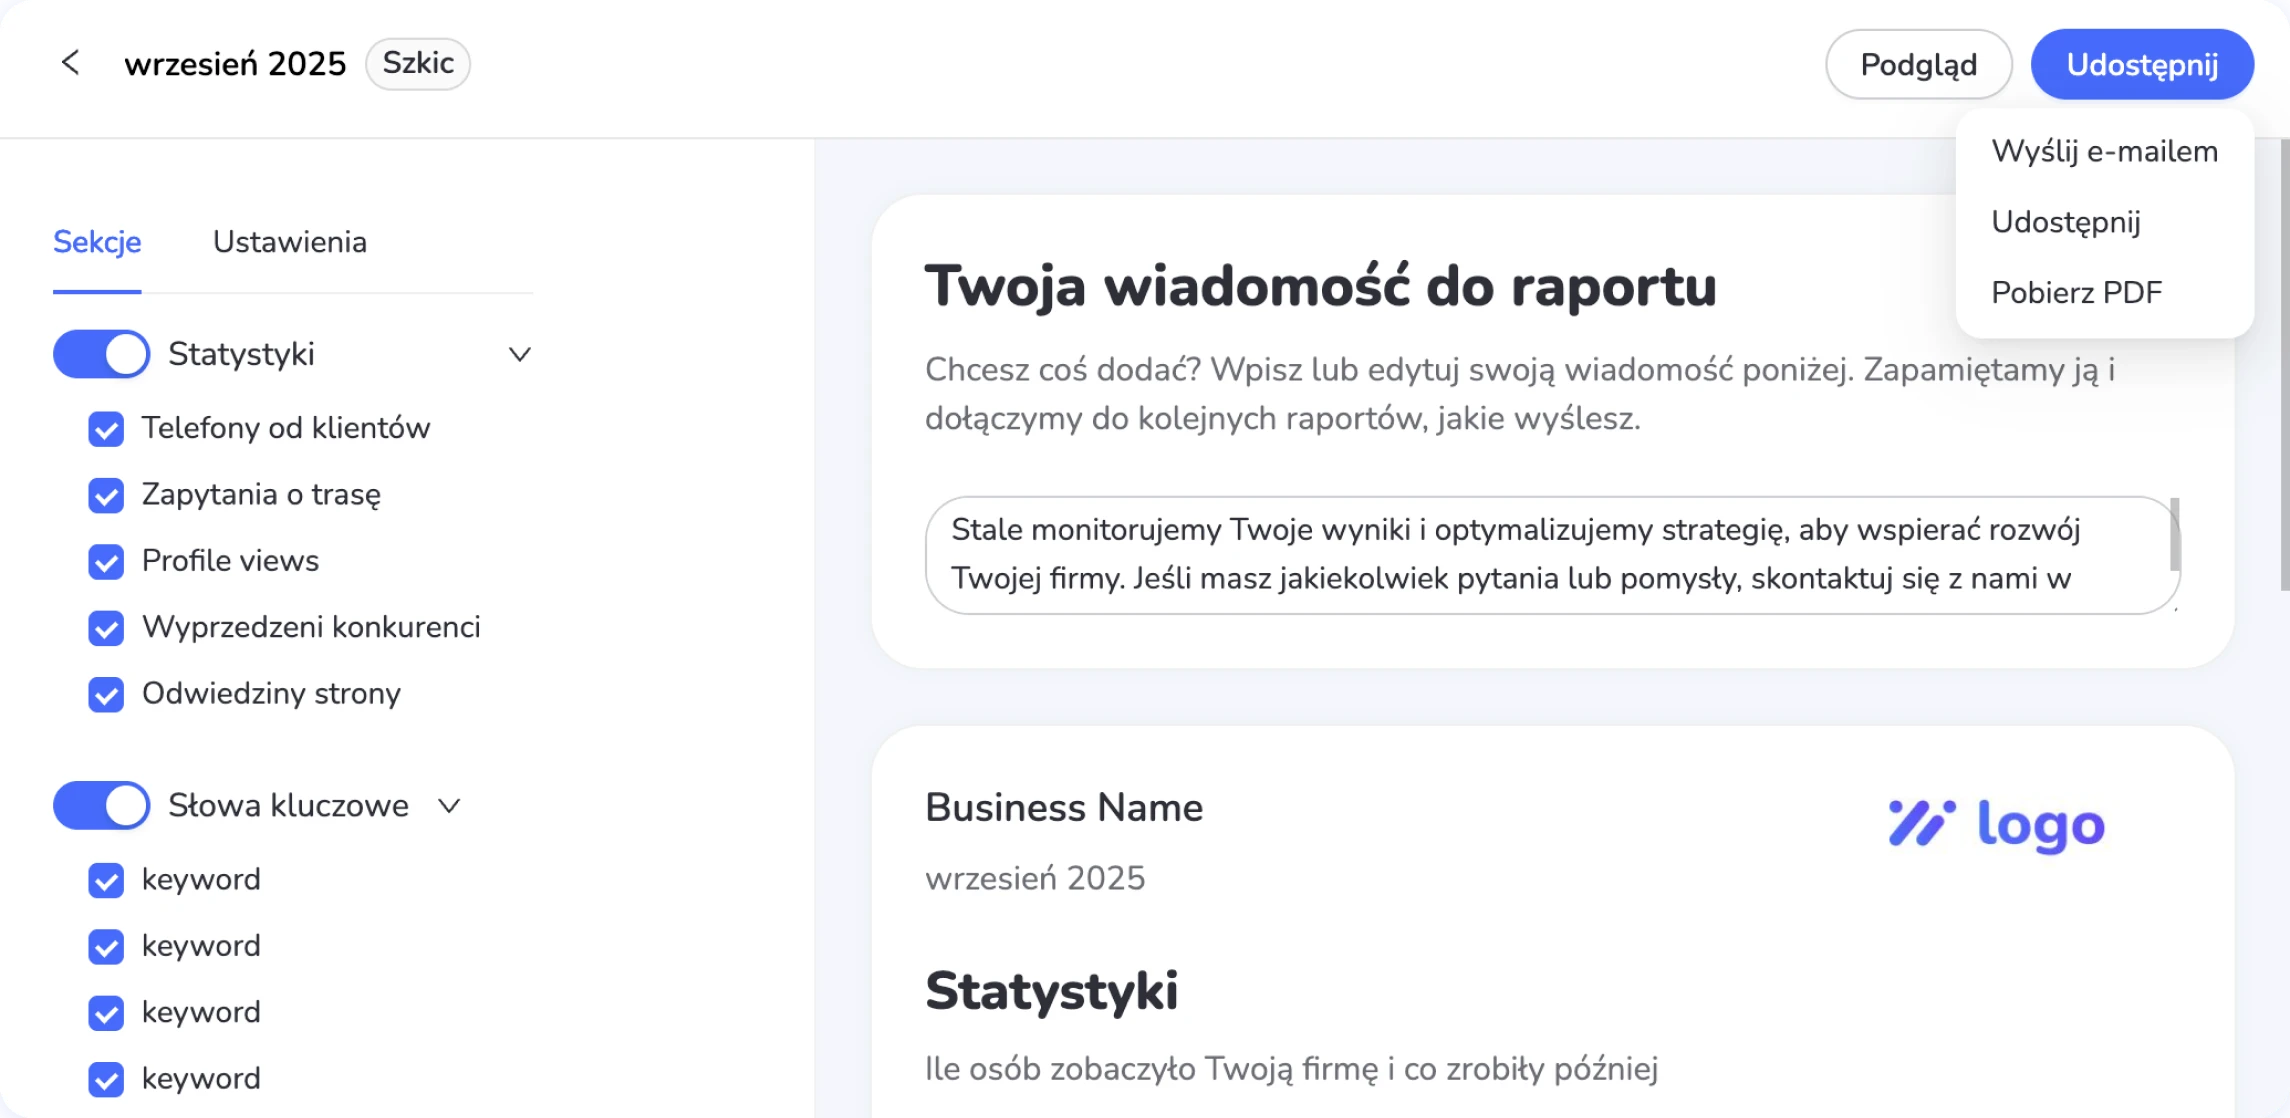Uncheck Odwiedziny strony checkbox
The height and width of the screenshot is (1118, 2290).
click(x=106, y=694)
